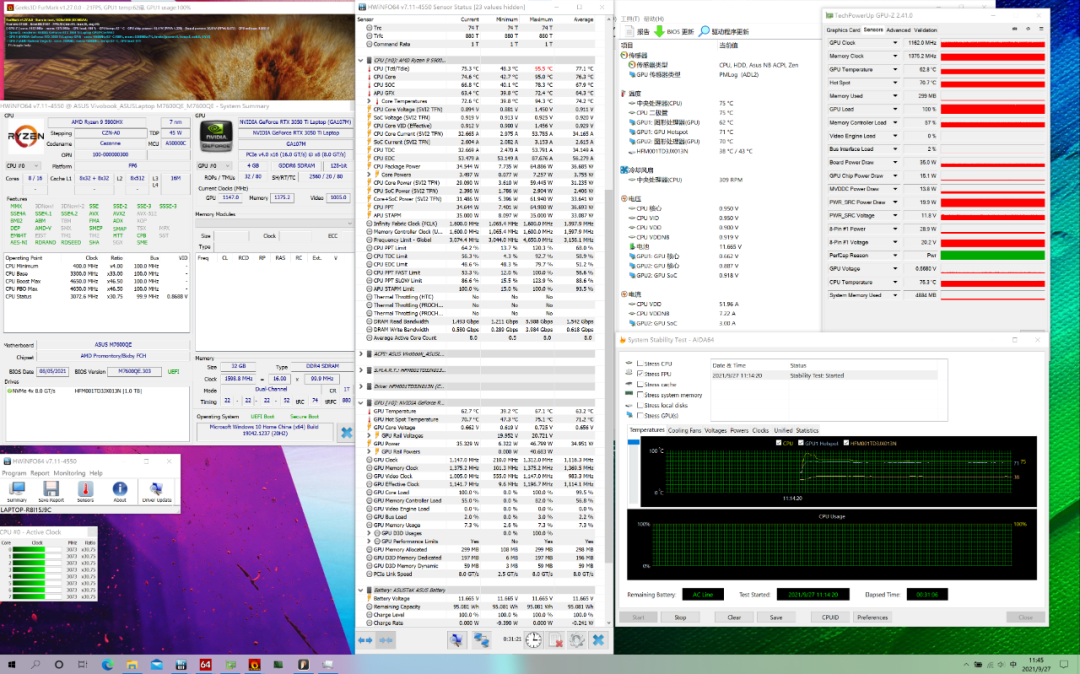Uncheck Stress FPU checkbox
The image size is (1080, 674).
pos(640,374)
